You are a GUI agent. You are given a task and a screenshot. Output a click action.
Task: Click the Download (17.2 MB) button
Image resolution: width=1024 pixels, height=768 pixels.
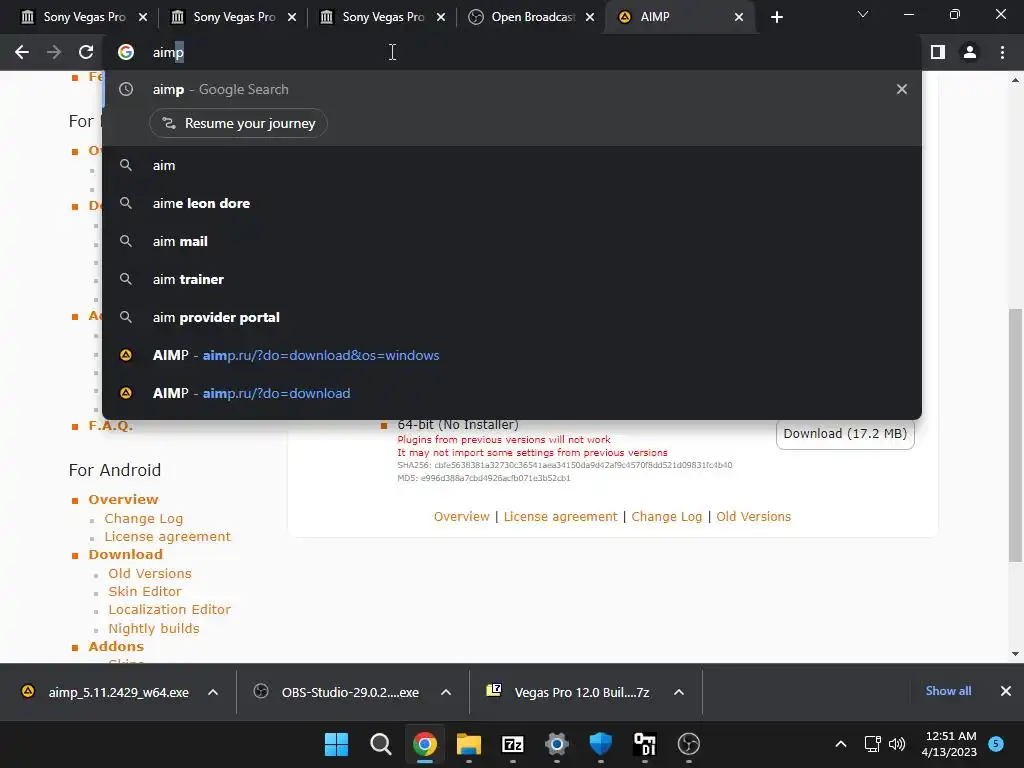click(x=845, y=434)
